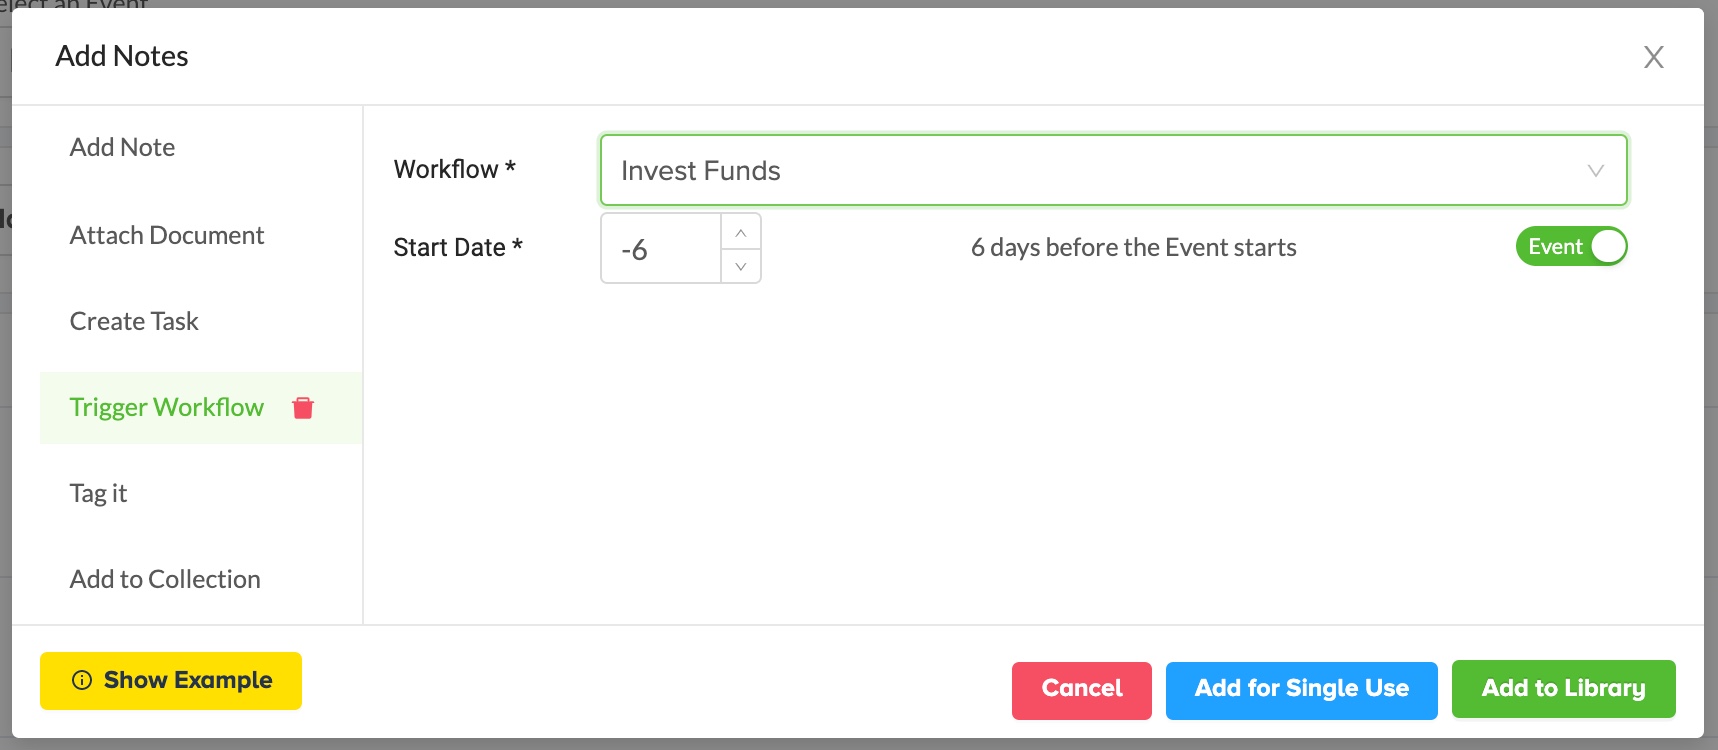Open the Workflow dropdown arrow
The width and height of the screenshot is (1718, 750).
[1595, 171]
